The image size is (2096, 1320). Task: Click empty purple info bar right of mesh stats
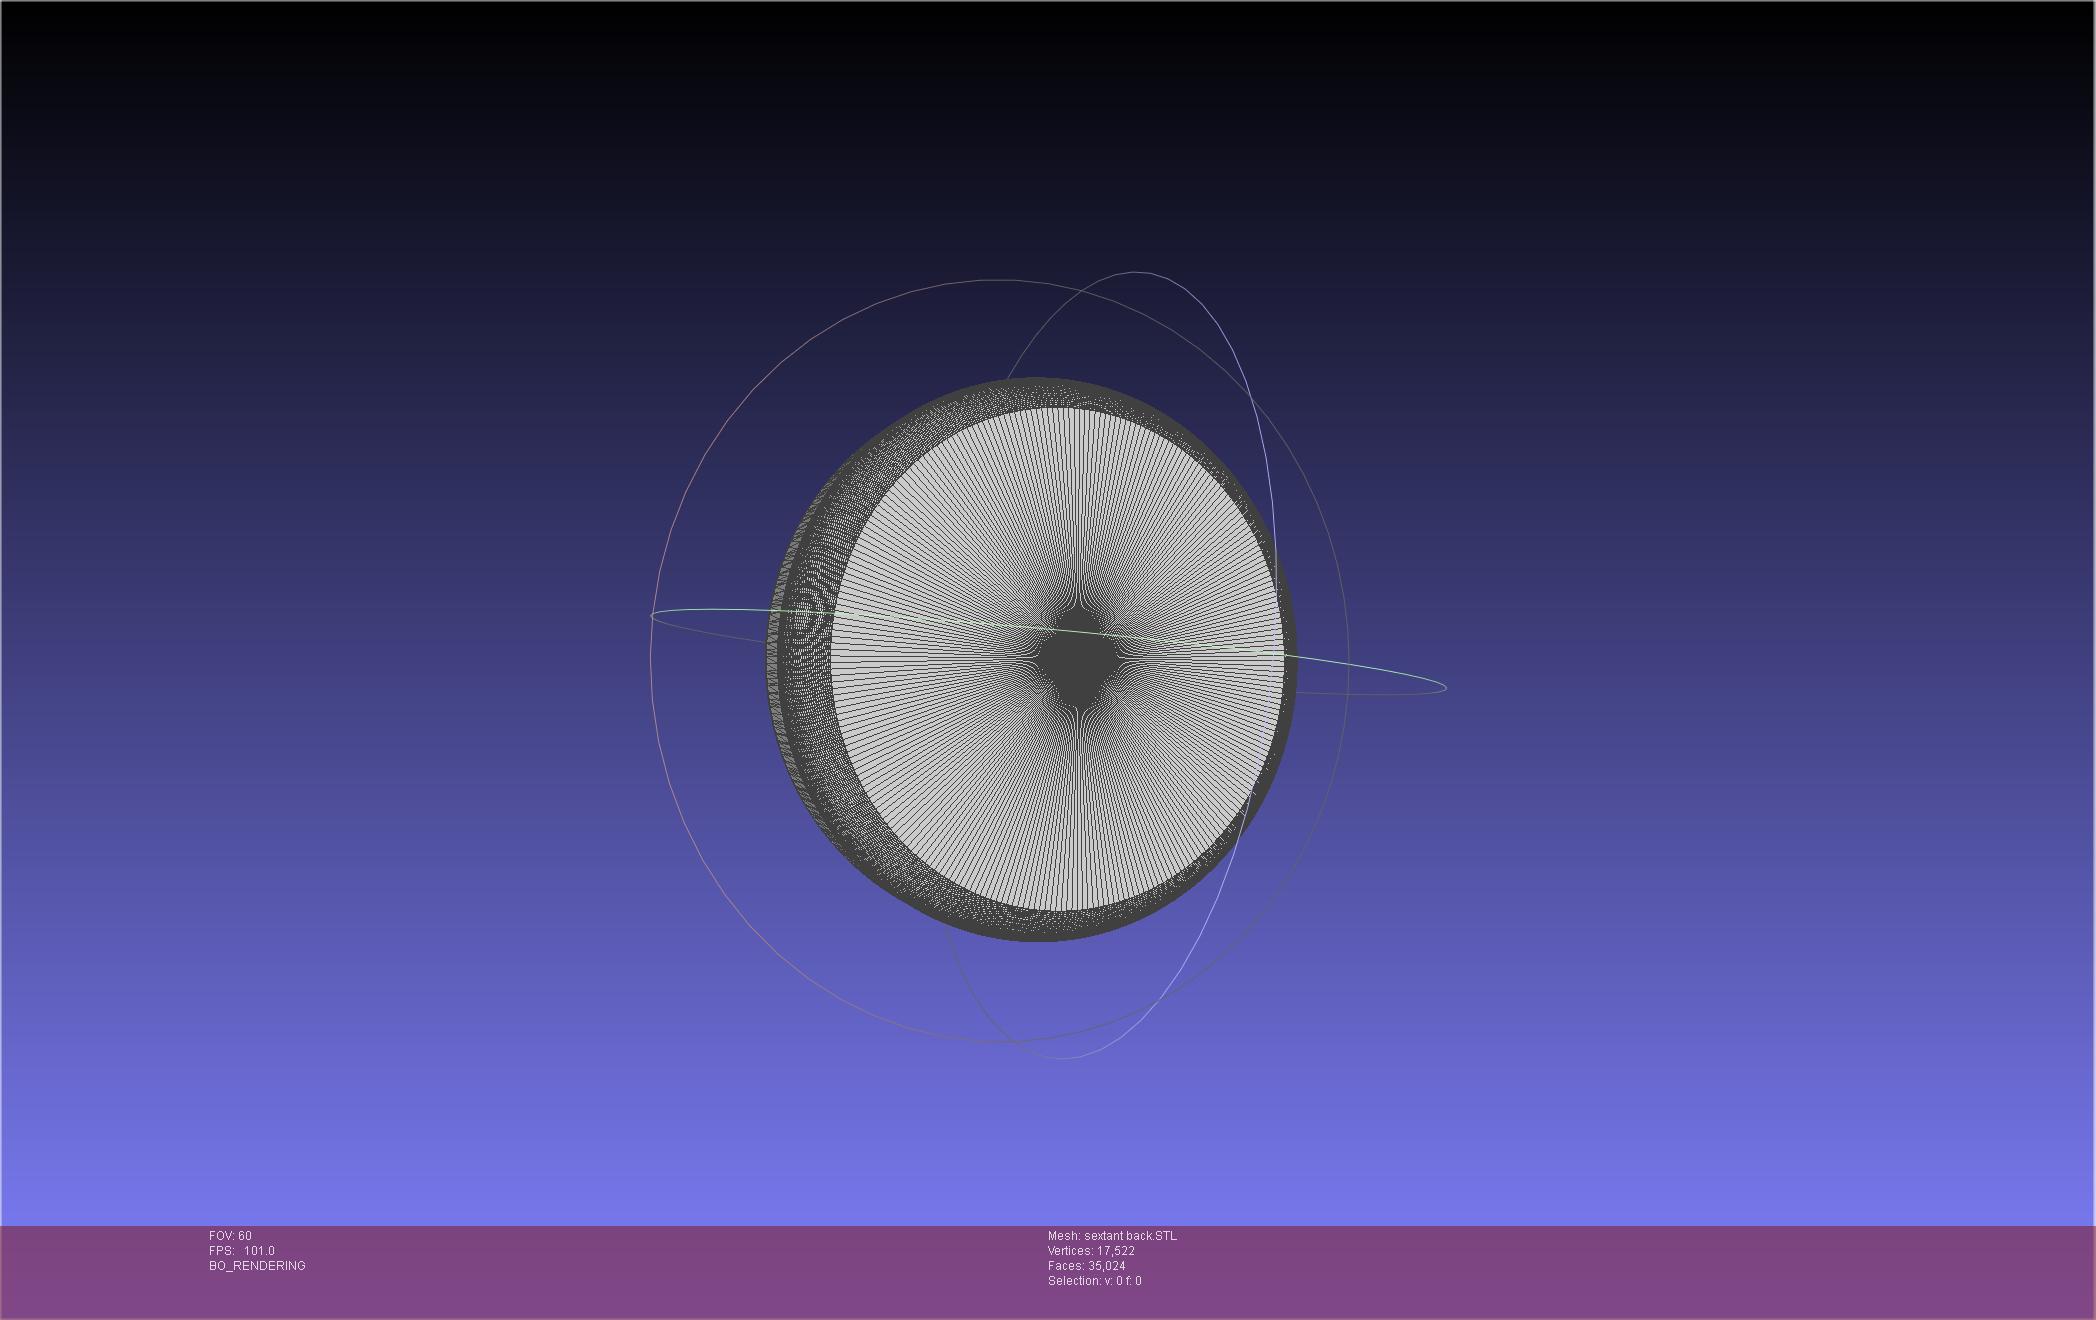[1600, 1270]
